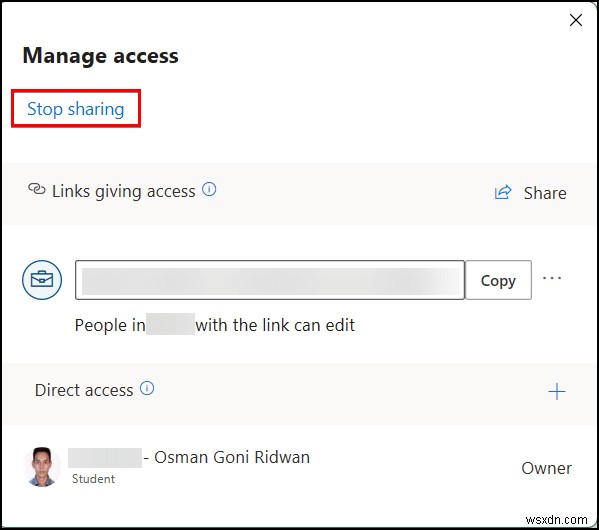Viewport: 599px width, 530px height.
Task: Select the name Osman Goni Ridwan
Action: 232,457
